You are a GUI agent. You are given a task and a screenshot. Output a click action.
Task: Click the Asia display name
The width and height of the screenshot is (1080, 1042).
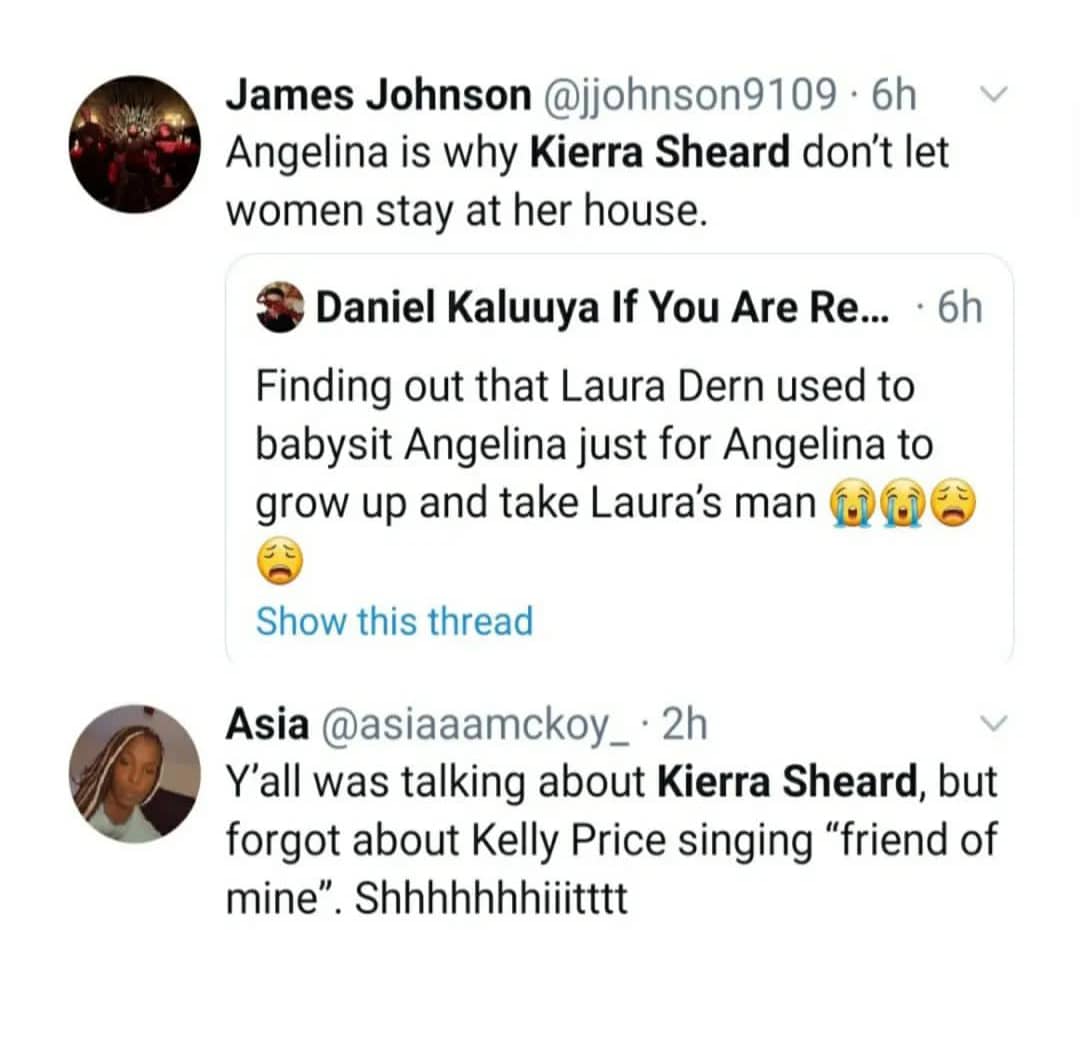[x=266, y=725]
